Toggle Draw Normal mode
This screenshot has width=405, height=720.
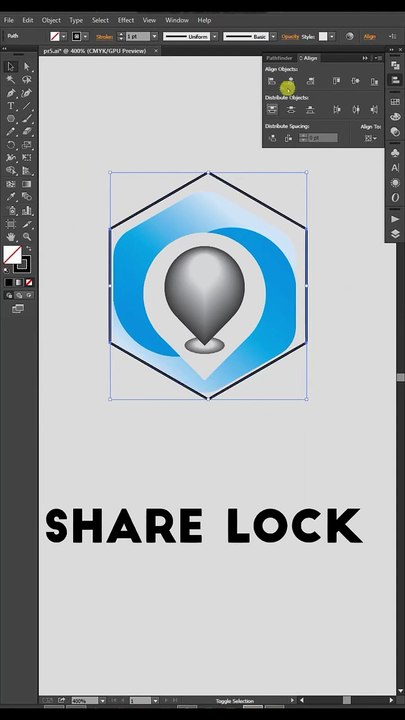[x=9, y=295]
